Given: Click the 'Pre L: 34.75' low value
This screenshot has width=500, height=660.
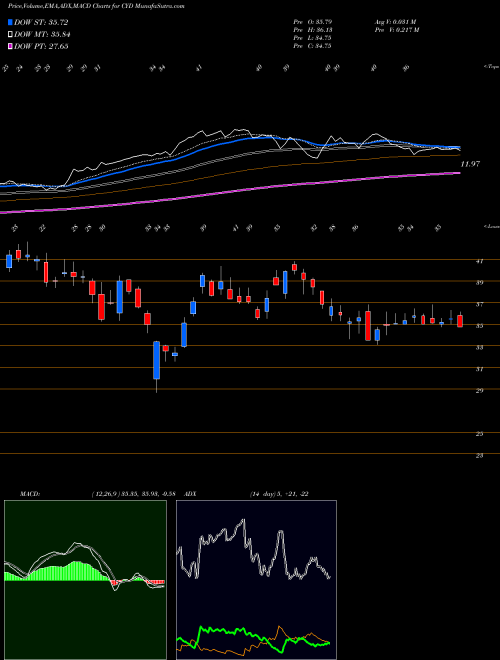Looking at the screenshot, I should 313,38.
